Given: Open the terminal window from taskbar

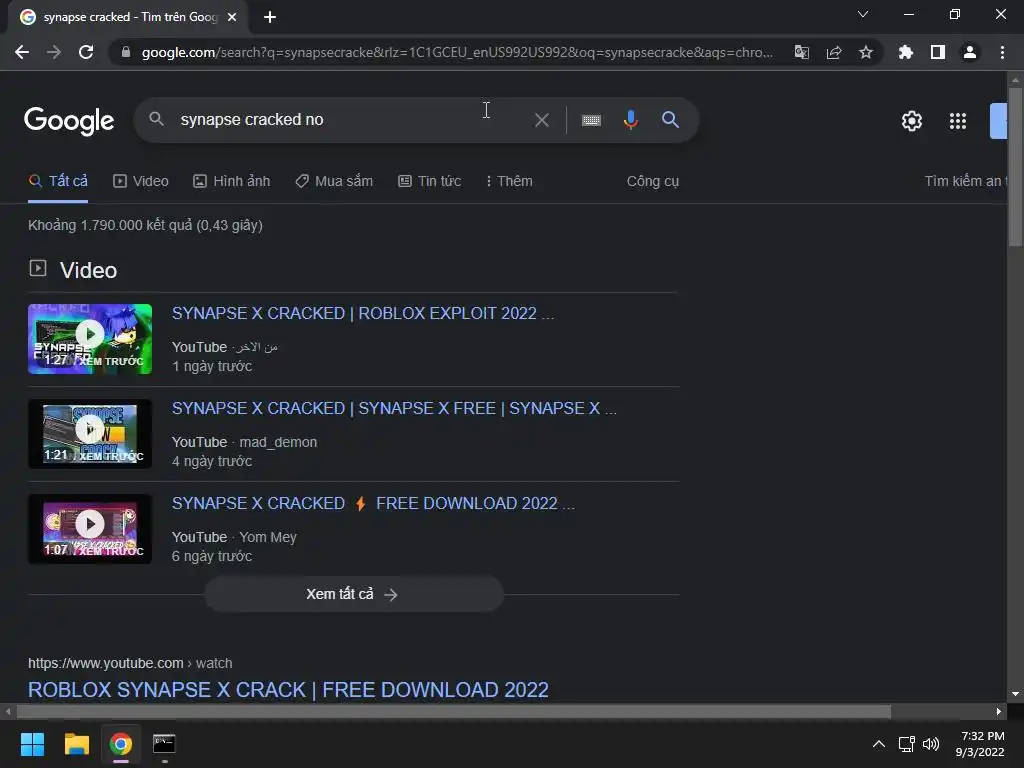Looking at the screenshot, I should [x=164, y=744].
